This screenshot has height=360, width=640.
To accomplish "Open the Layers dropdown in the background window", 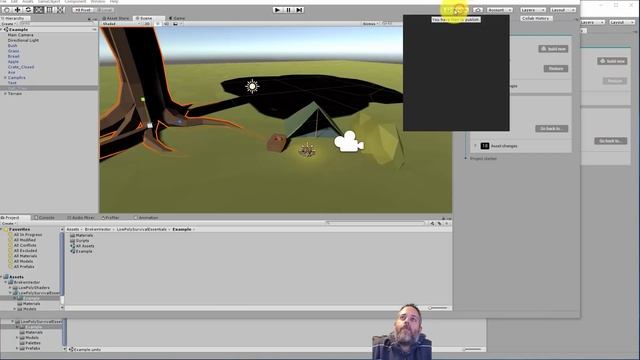I will coord(592,22).
